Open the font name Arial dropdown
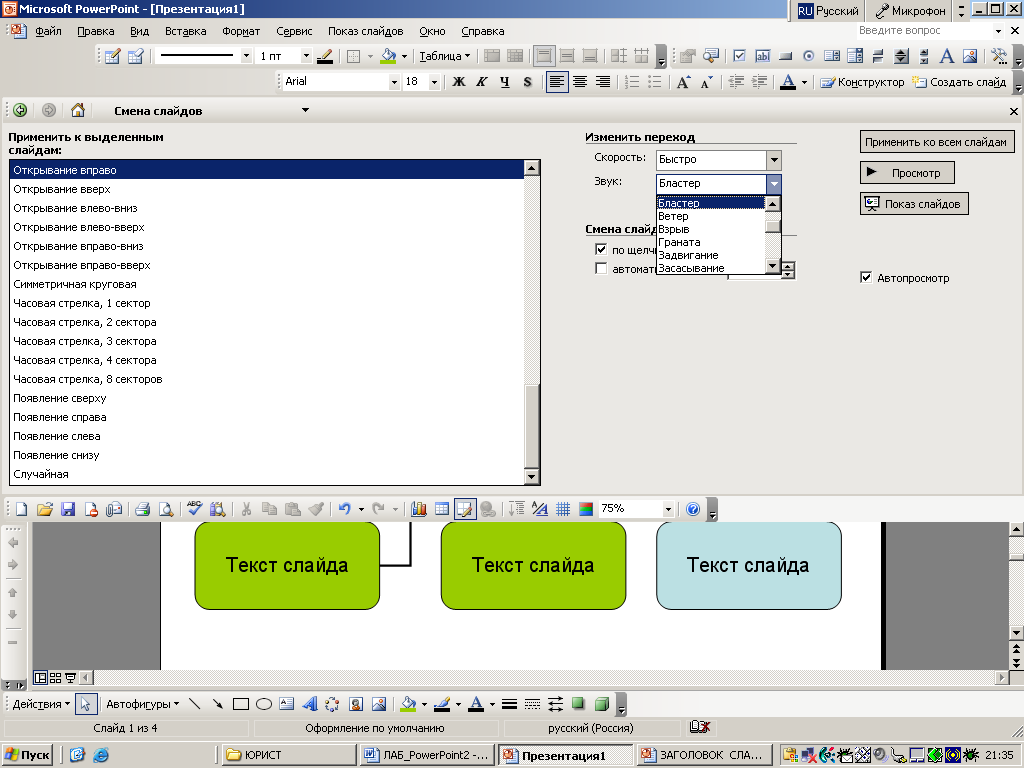The width and height of the screenshot is (1024, 768). (x=394, y=82)
